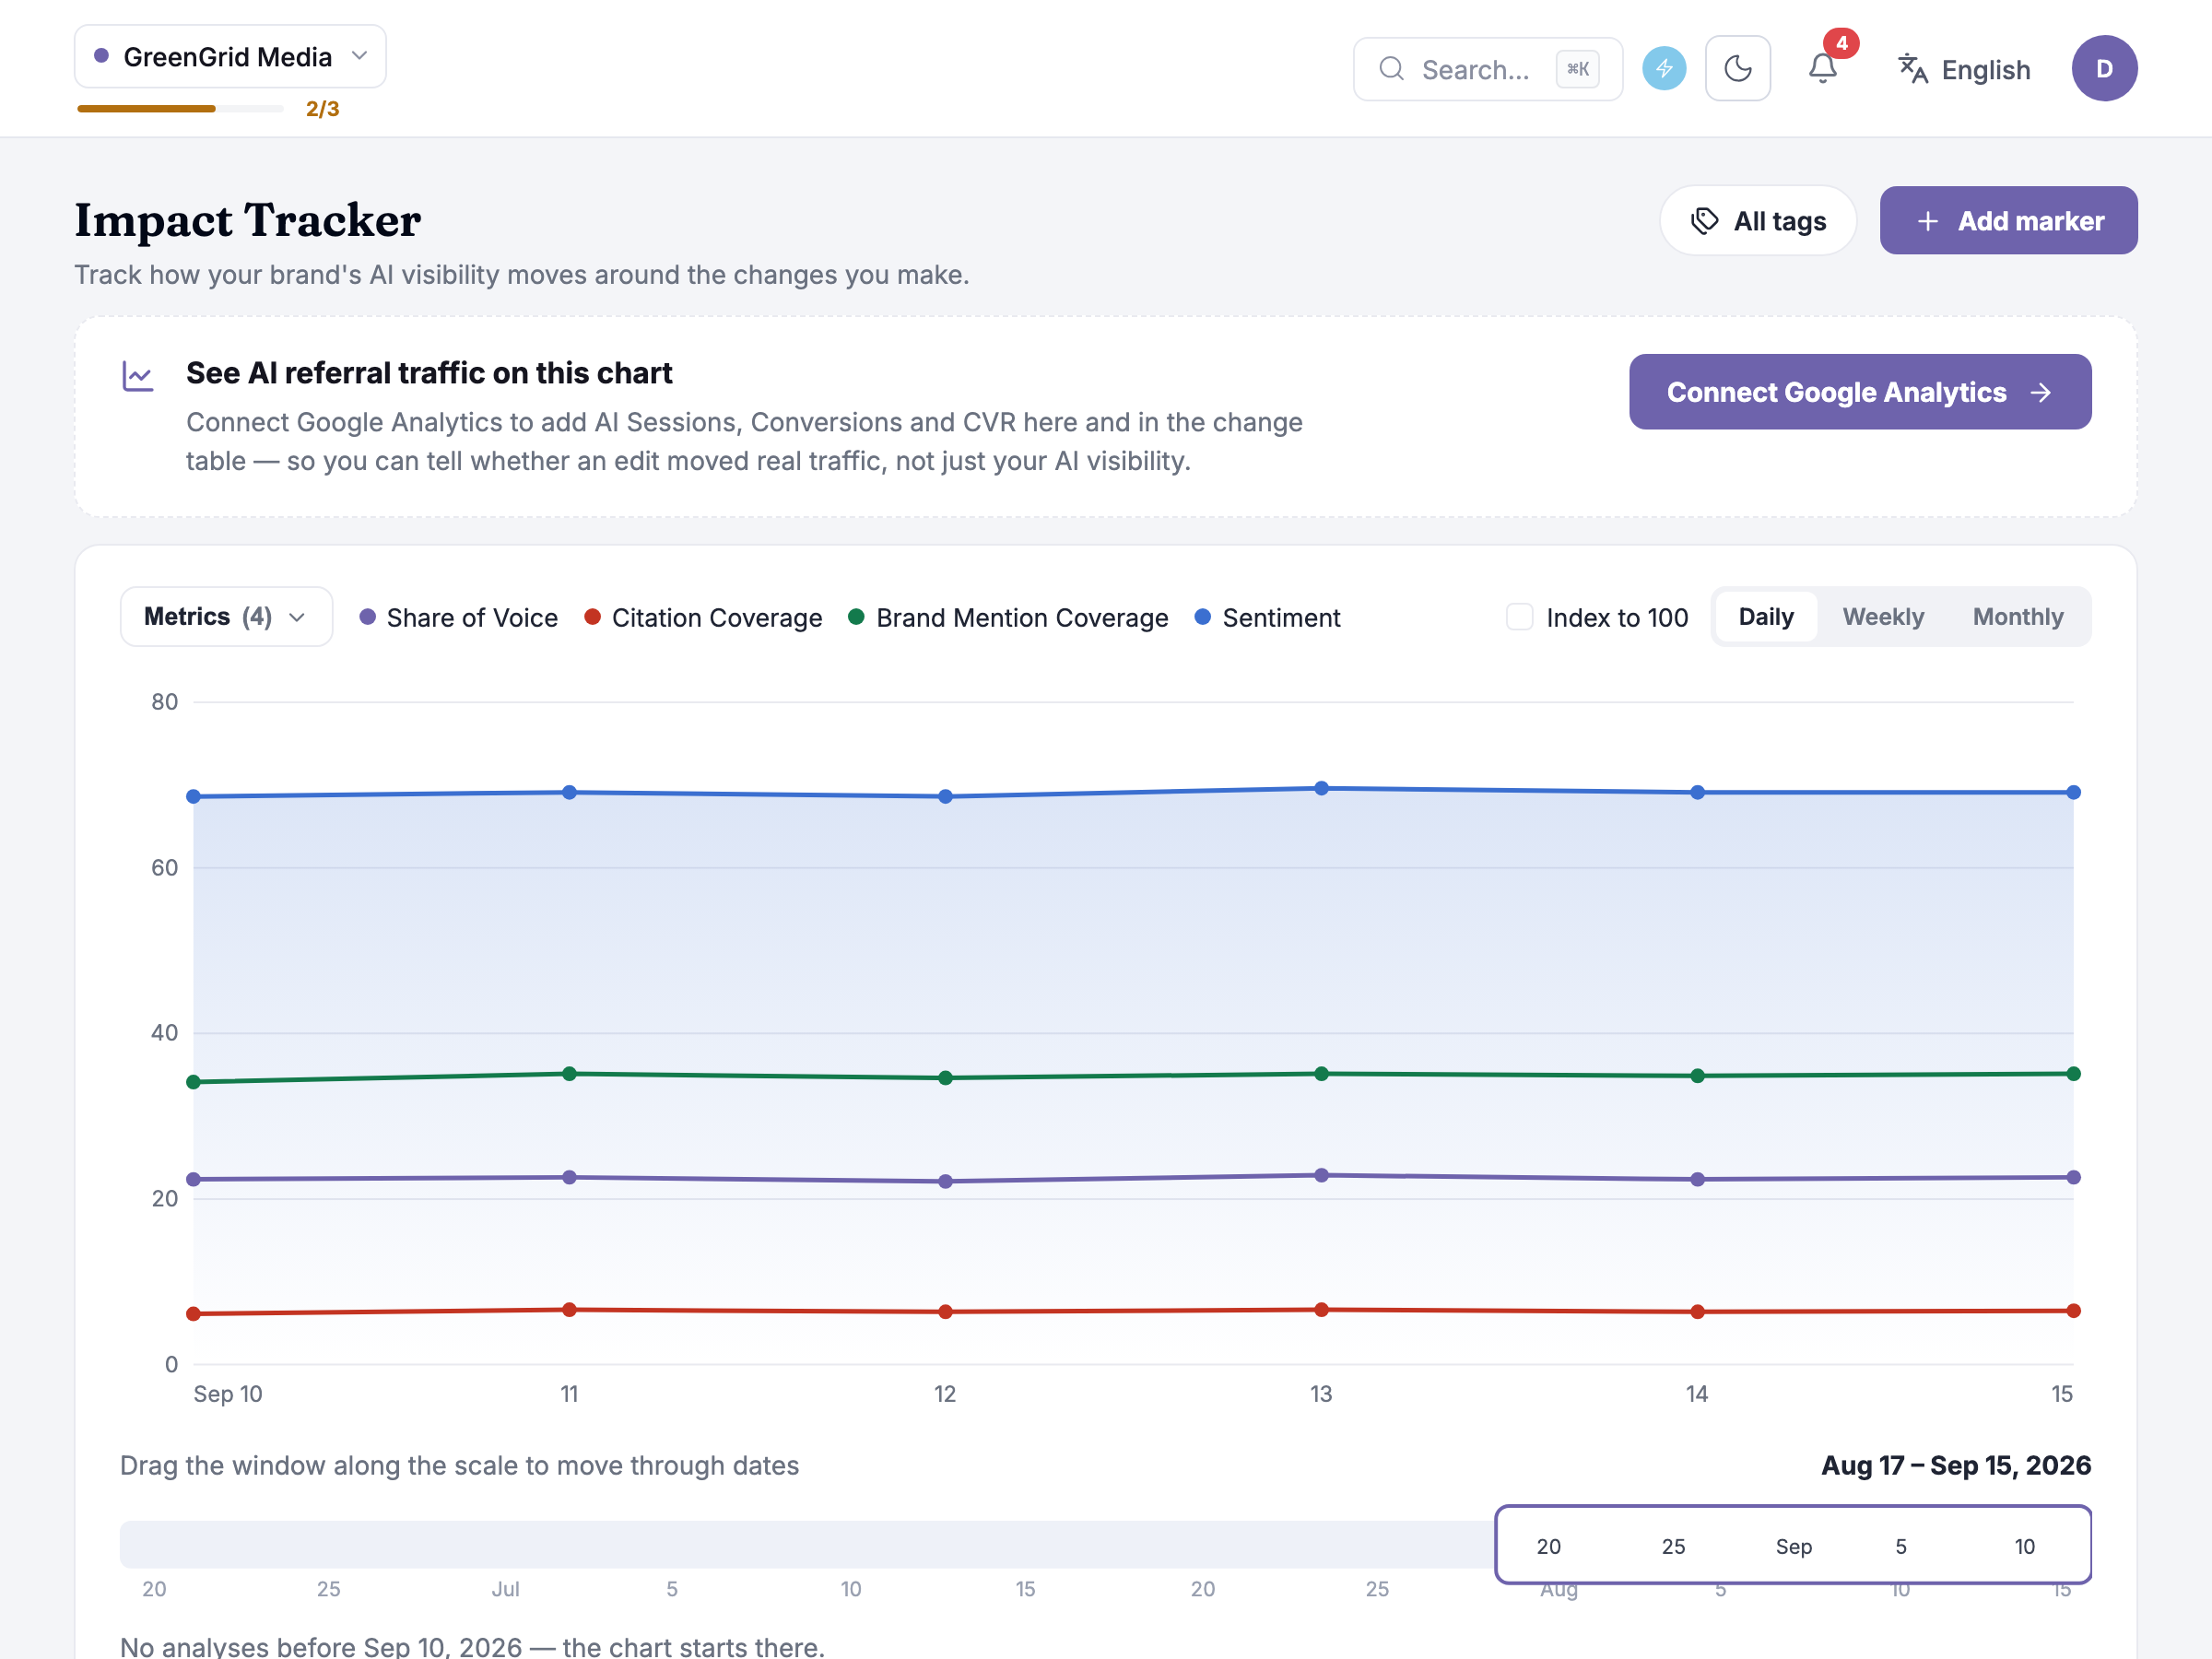Toggle Sentiment legend item
Viewport: 2212px width, 1659px height.
(x=1268, y=618)
